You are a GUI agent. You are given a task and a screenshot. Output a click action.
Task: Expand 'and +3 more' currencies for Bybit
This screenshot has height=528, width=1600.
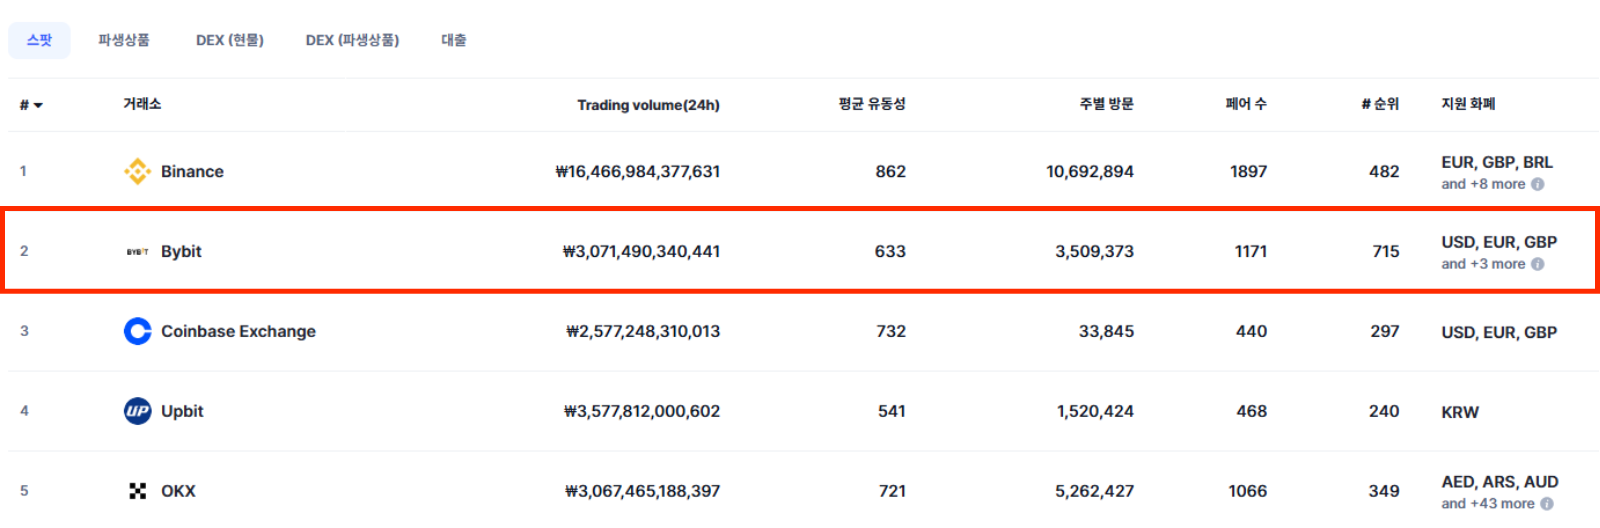pyautogui.click(x=1483, y=264)
